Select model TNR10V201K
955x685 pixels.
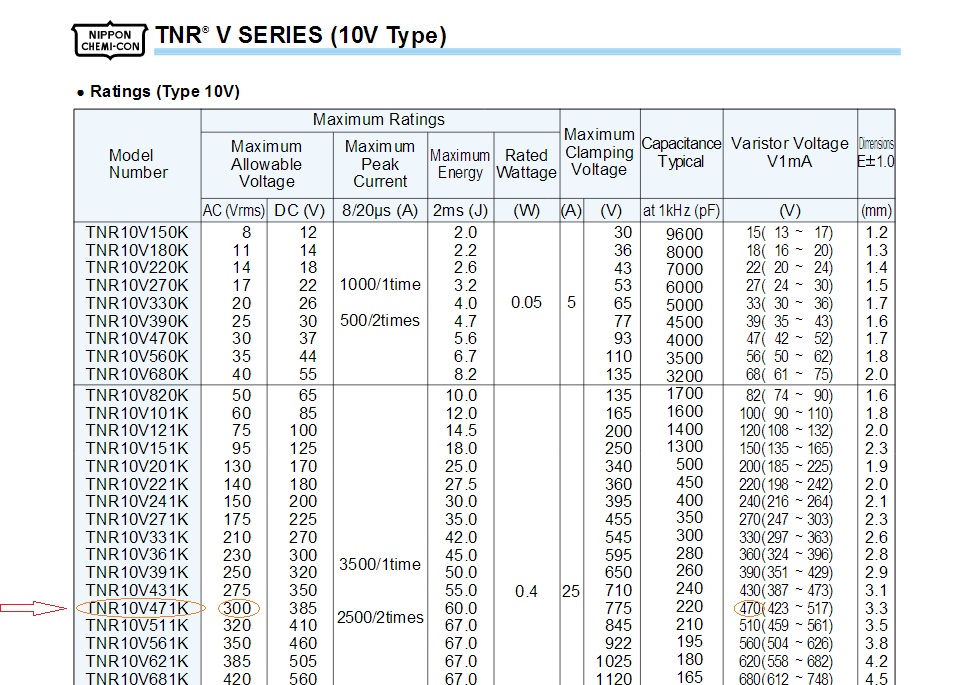(x=137, y=466)
